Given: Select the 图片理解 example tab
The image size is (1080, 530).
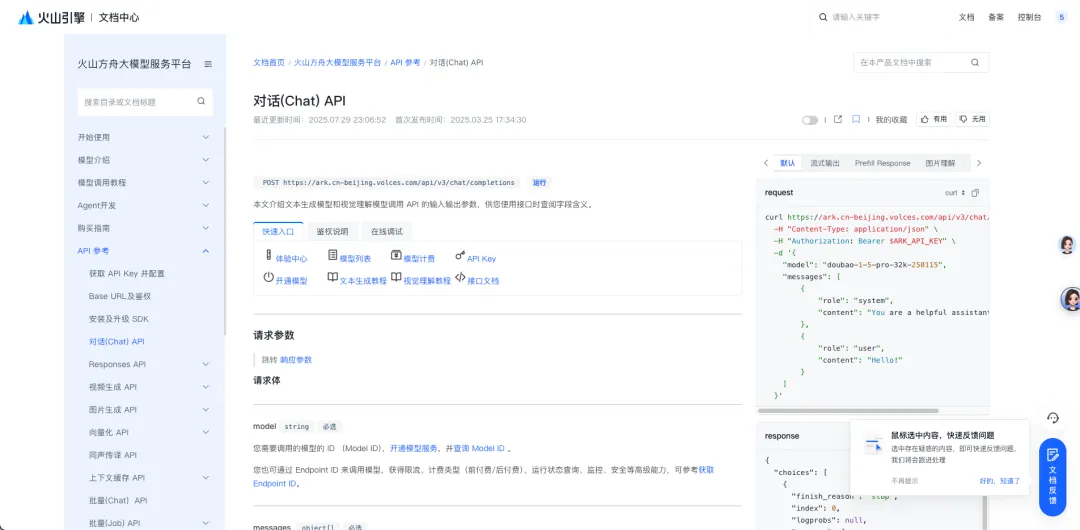Looking at the screenshot, I should click(x=940, y=163).
